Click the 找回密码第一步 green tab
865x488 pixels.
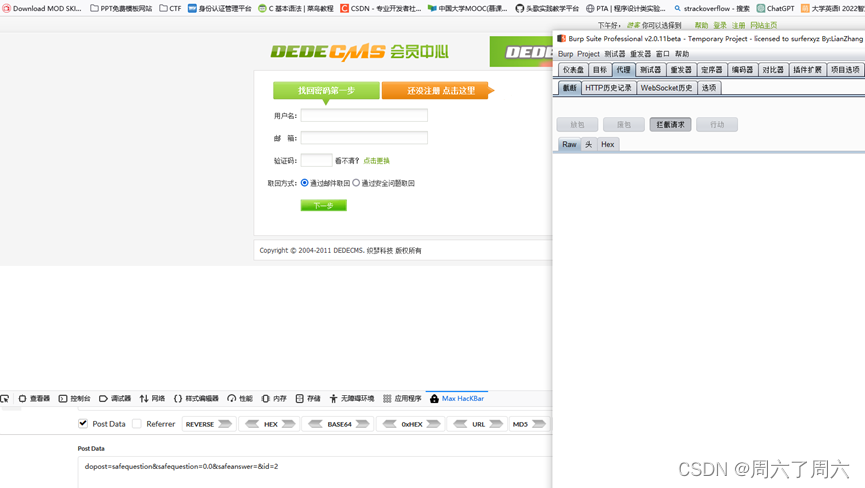[326, 90]
